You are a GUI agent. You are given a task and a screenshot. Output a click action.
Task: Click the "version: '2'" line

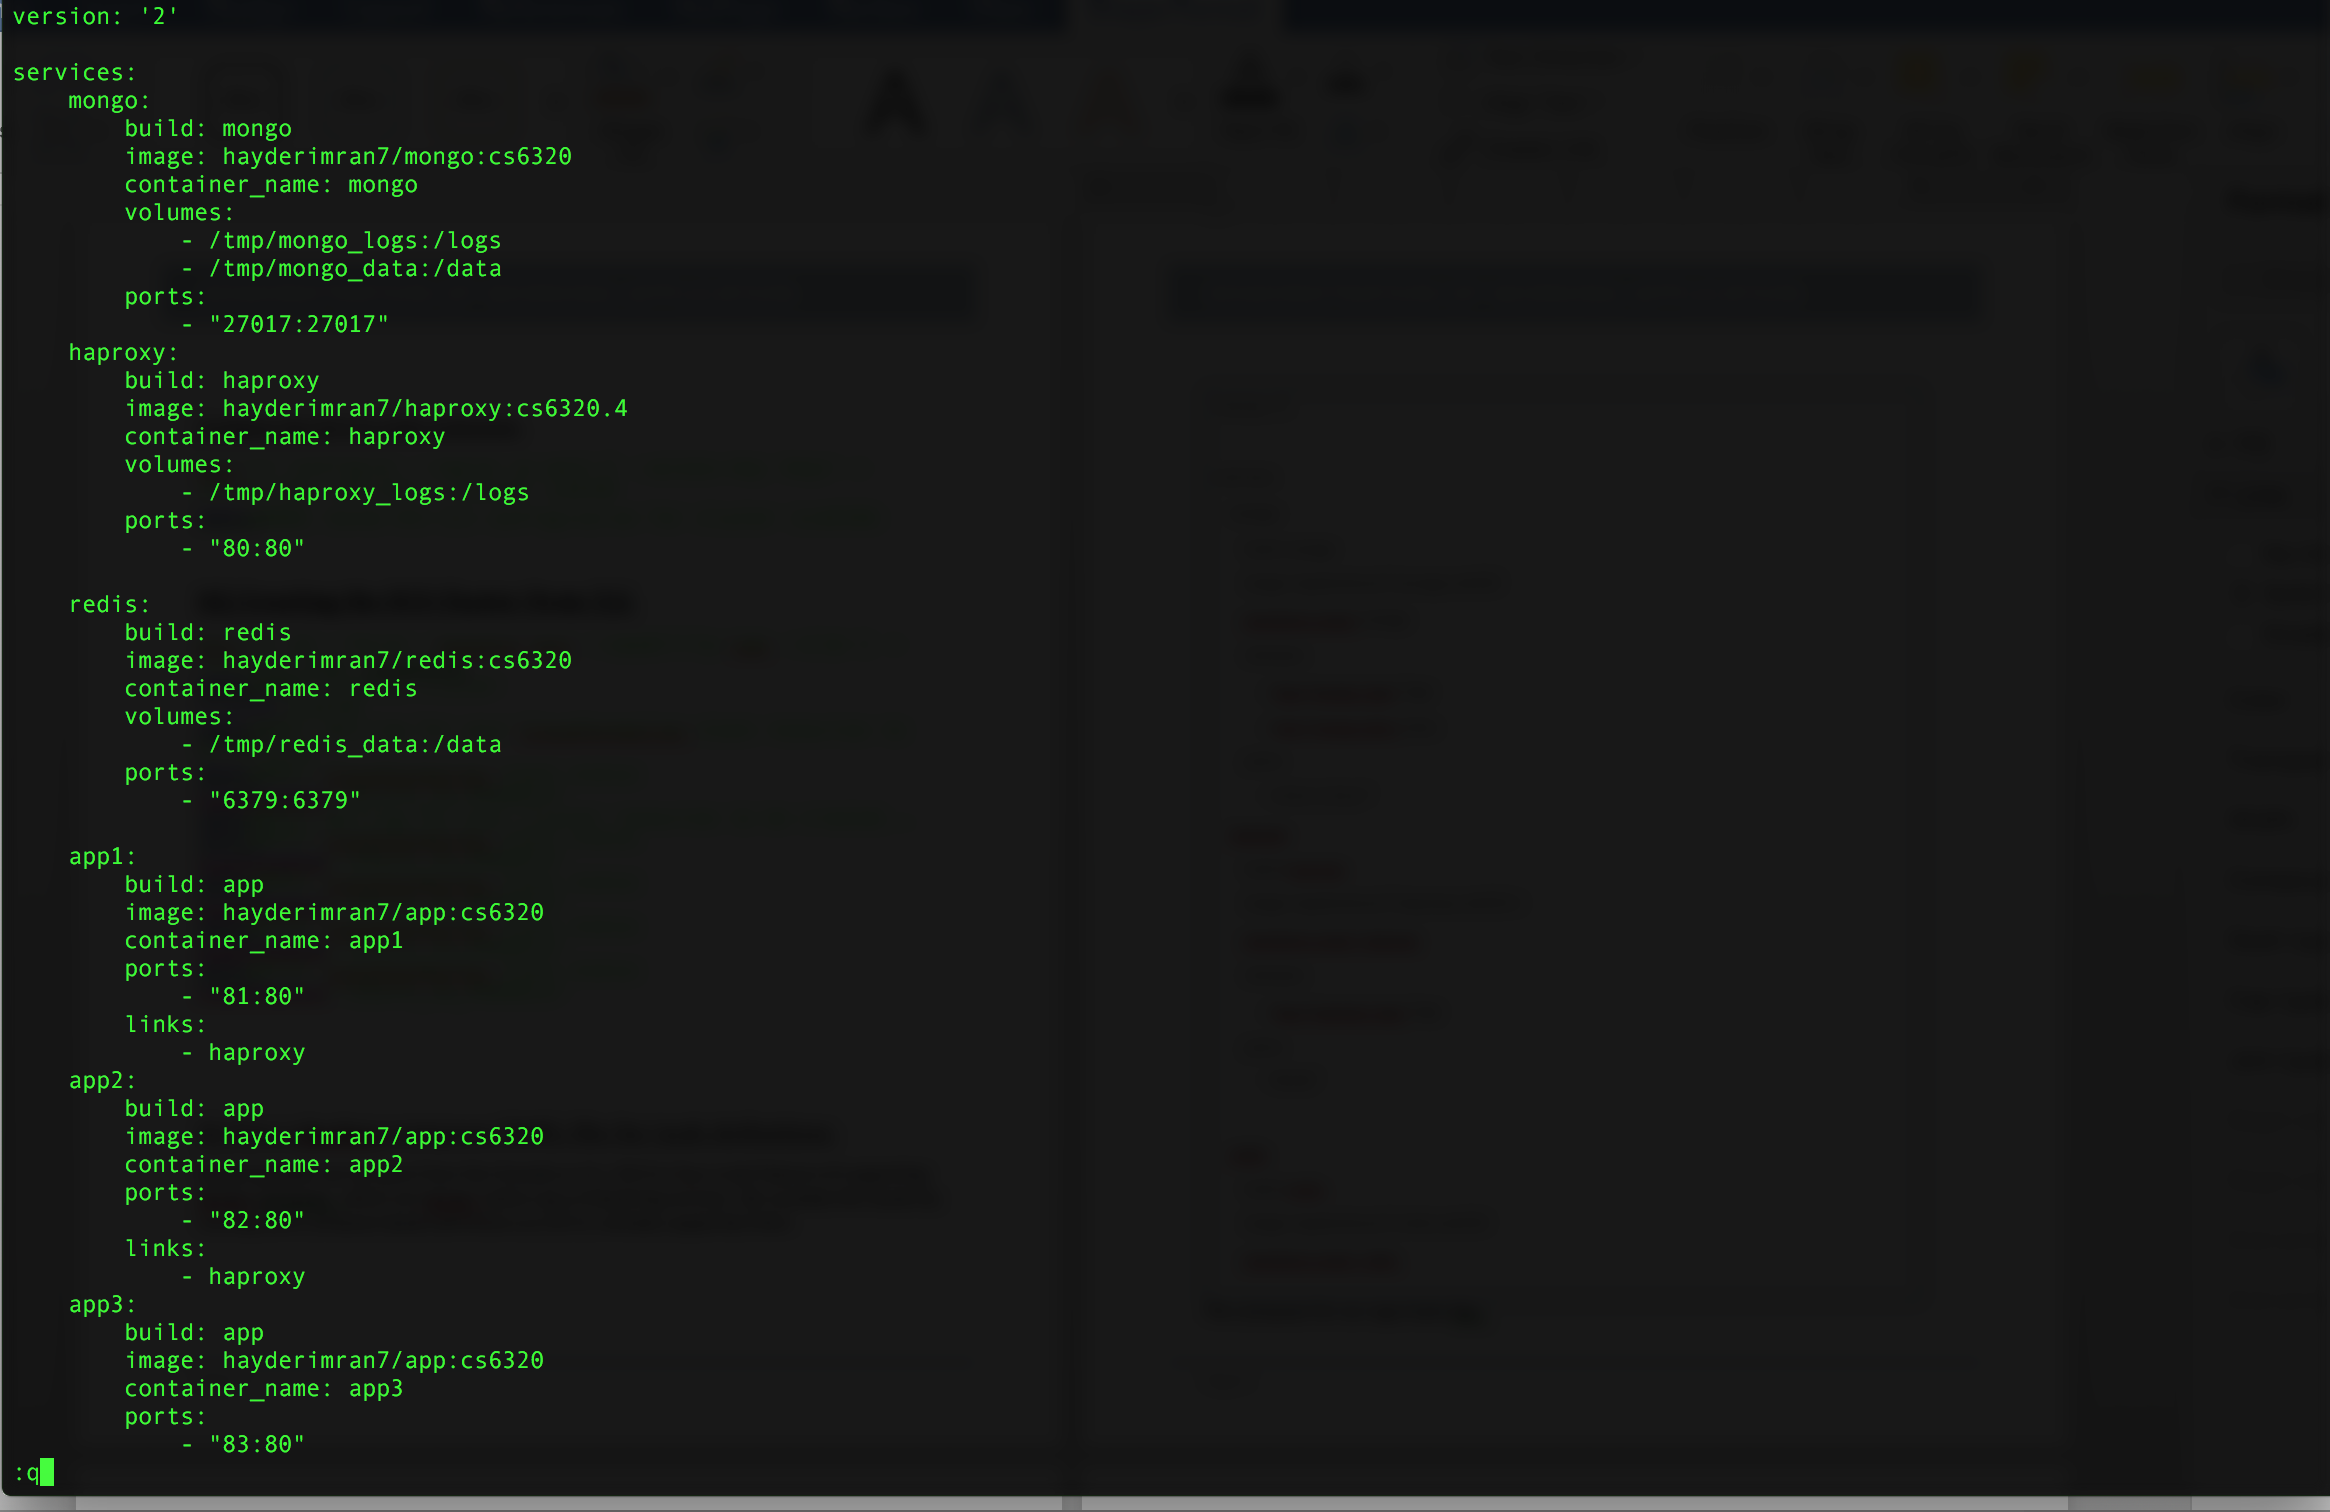pos(95,16)
